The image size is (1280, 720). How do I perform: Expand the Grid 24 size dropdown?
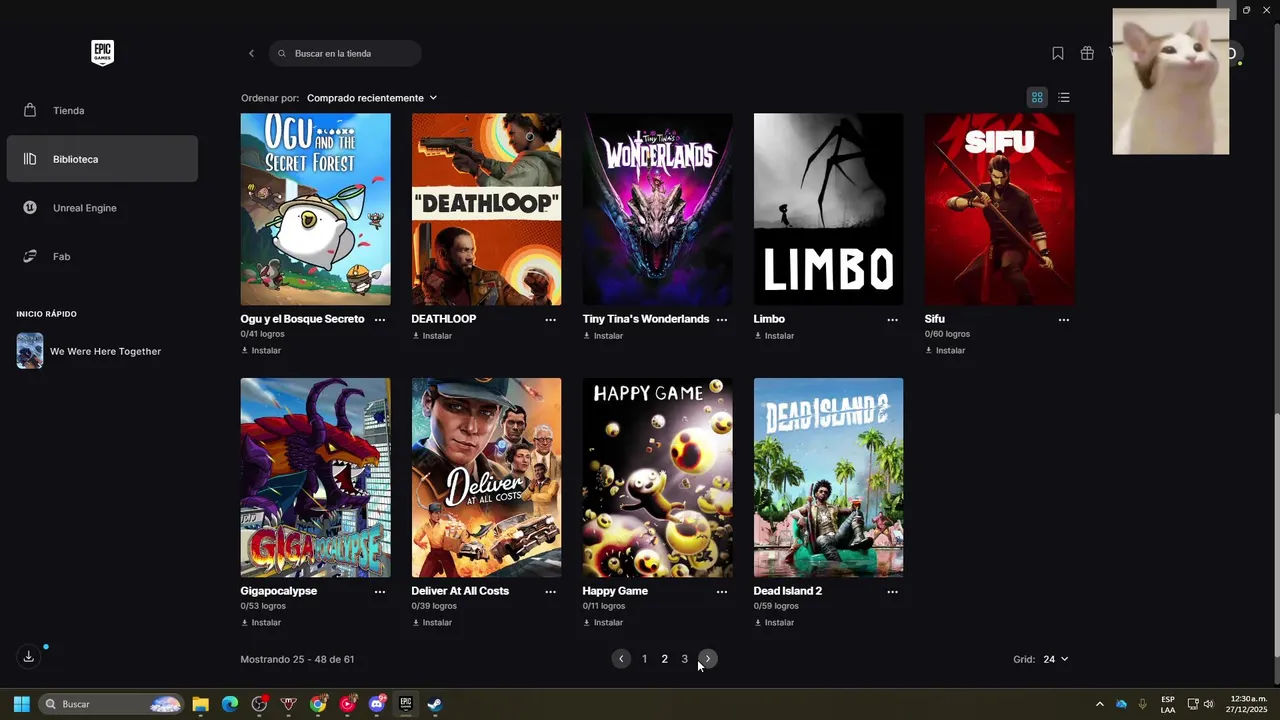click(x=1056, y=659)
